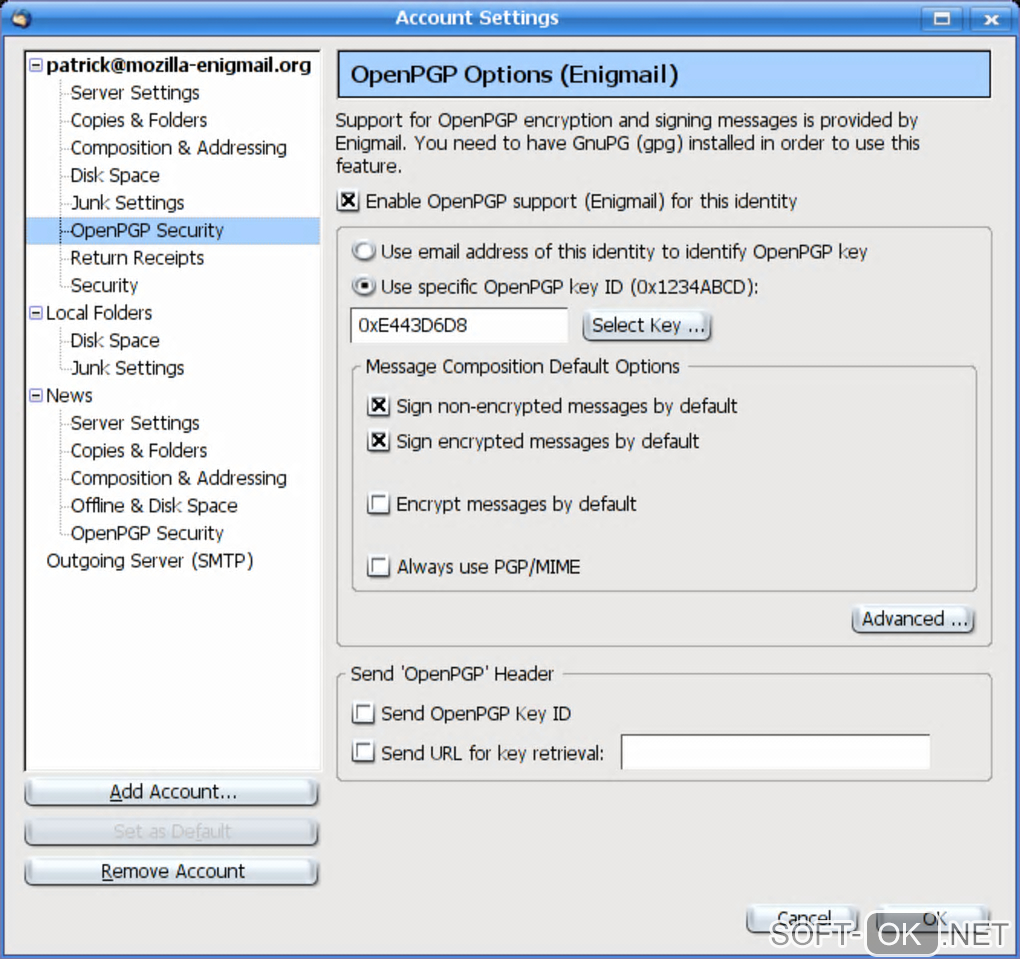This screenshot has width=1020, height=959.
Task: Open Composition & Addressing under patrick@mozilla-enigmail.org
Action: (x=179, y=148)
